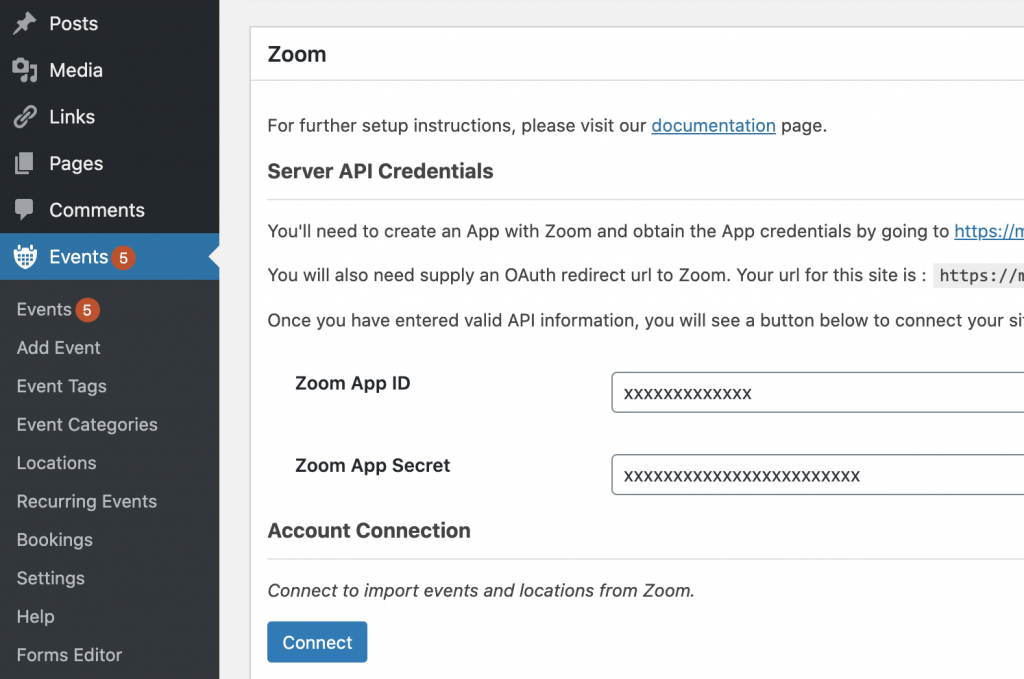Open the Events submenu entry

pyautogui.click(x=44, y=309)
